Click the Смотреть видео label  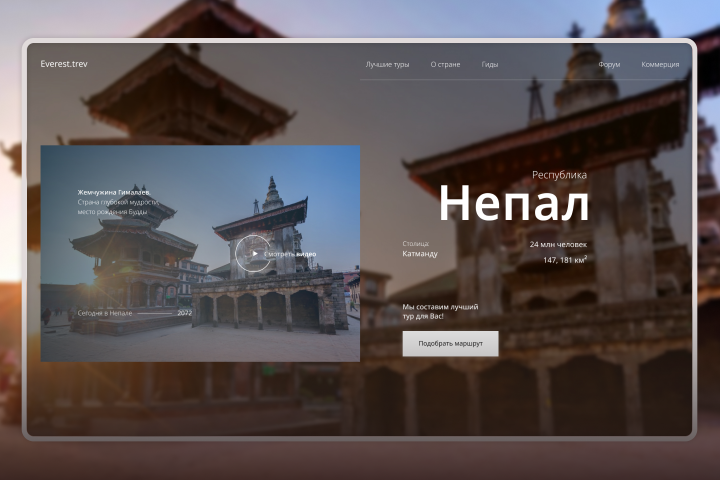click(x=290, y=254)
